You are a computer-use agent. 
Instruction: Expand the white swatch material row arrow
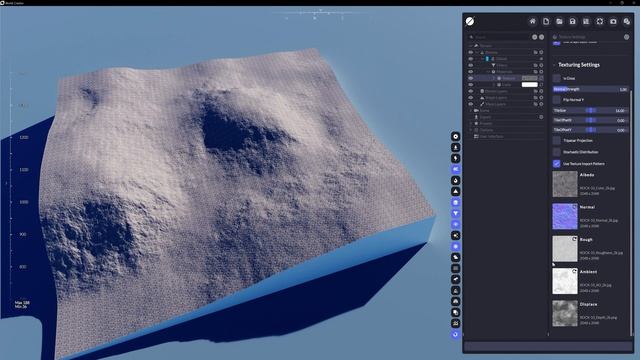[493, 84]
